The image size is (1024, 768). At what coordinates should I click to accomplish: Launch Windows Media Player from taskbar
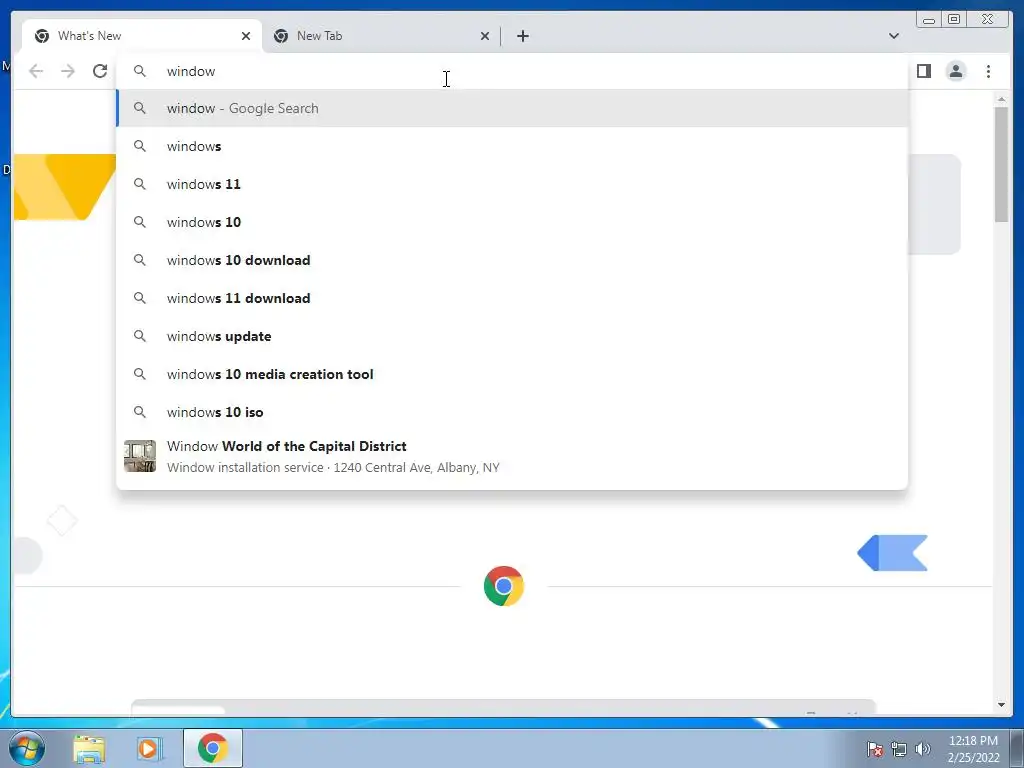click(148, 748)
